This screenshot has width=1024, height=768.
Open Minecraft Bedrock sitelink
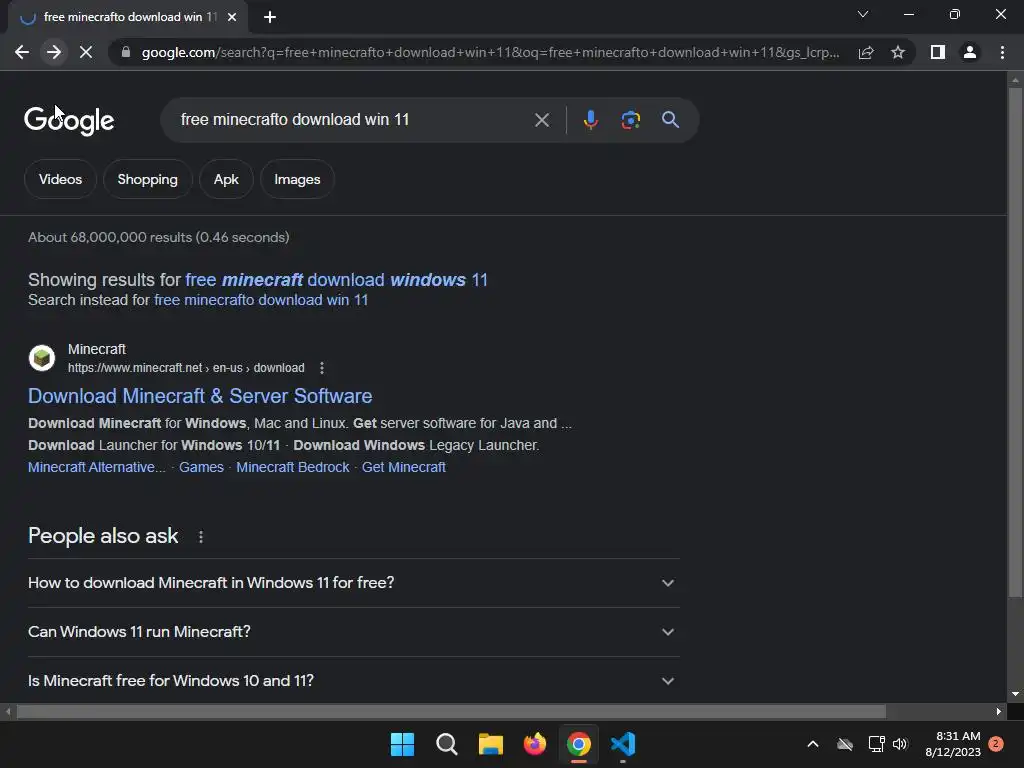coord(293,467)
